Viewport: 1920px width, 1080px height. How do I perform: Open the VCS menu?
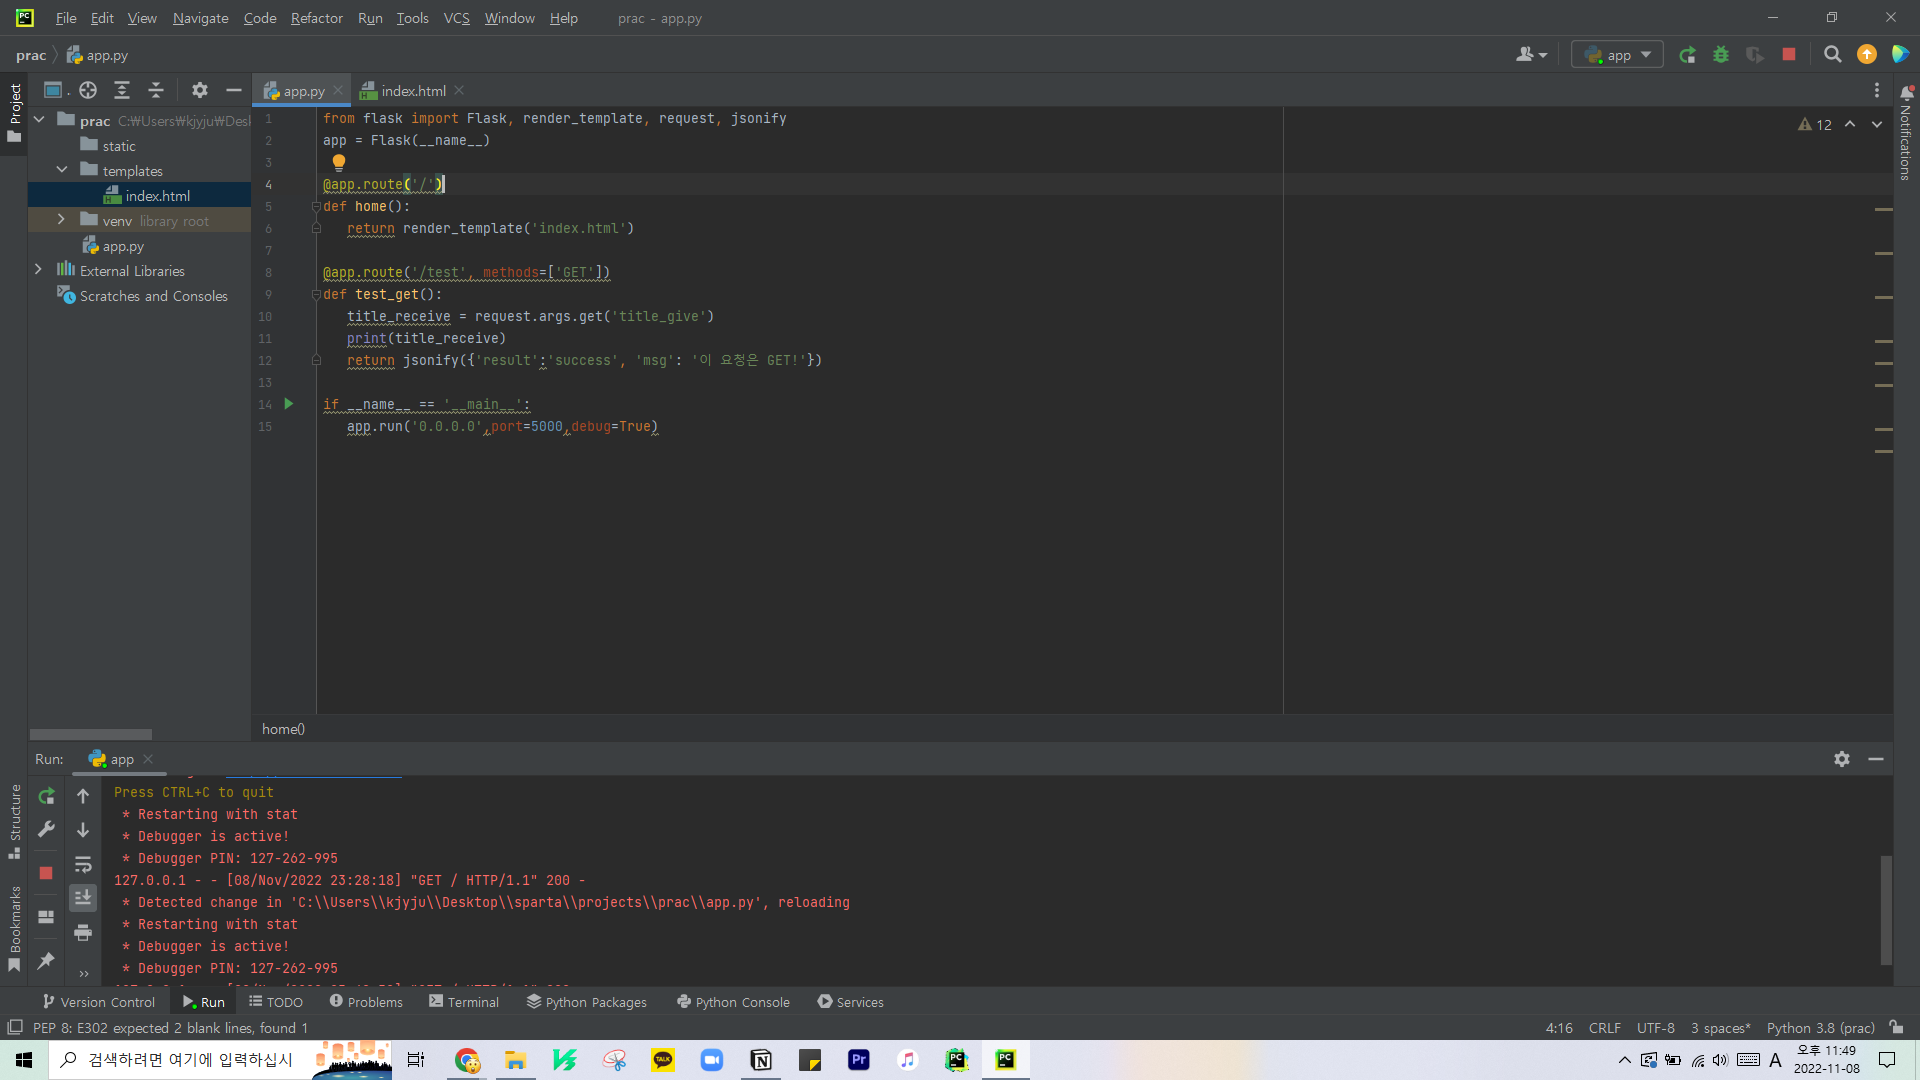tap(456, 18)
